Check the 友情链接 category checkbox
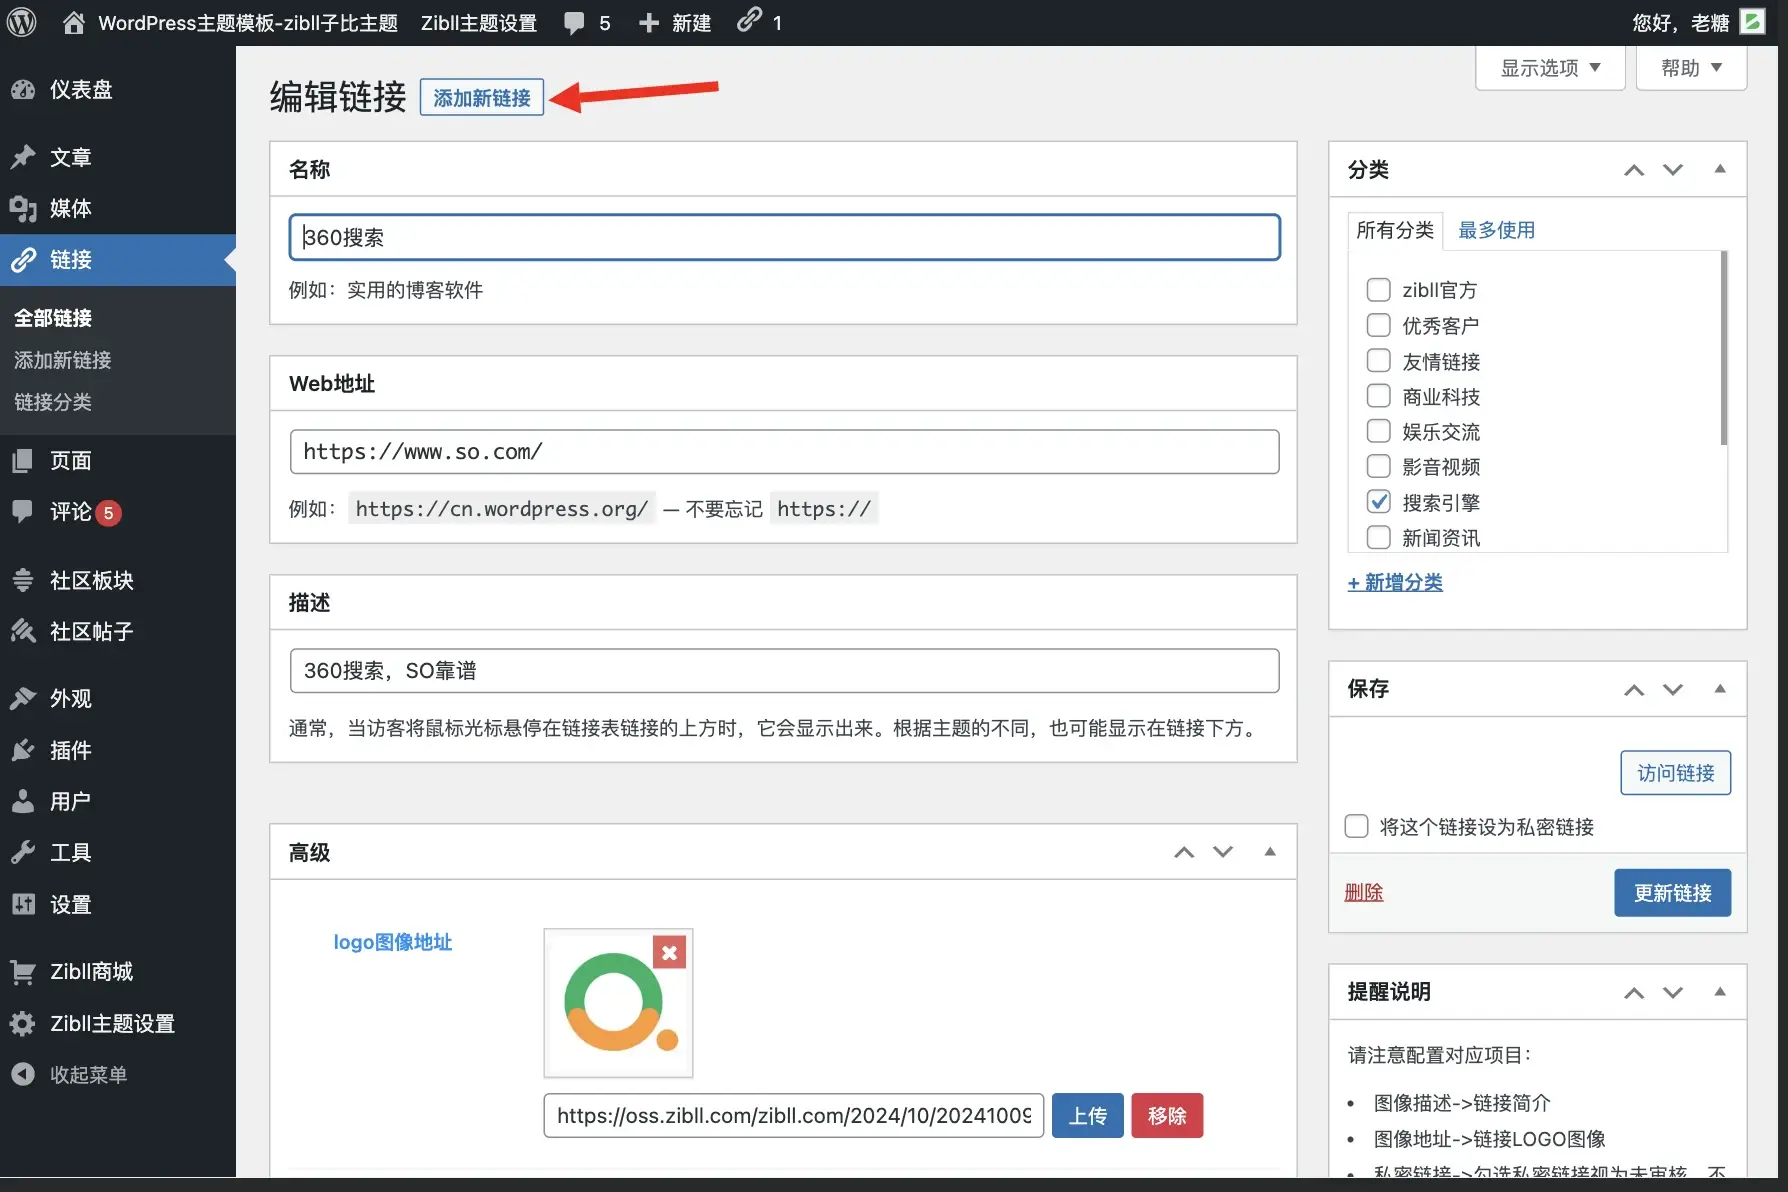This screenshot has width=1788, height=1192. coord(1378,361)
